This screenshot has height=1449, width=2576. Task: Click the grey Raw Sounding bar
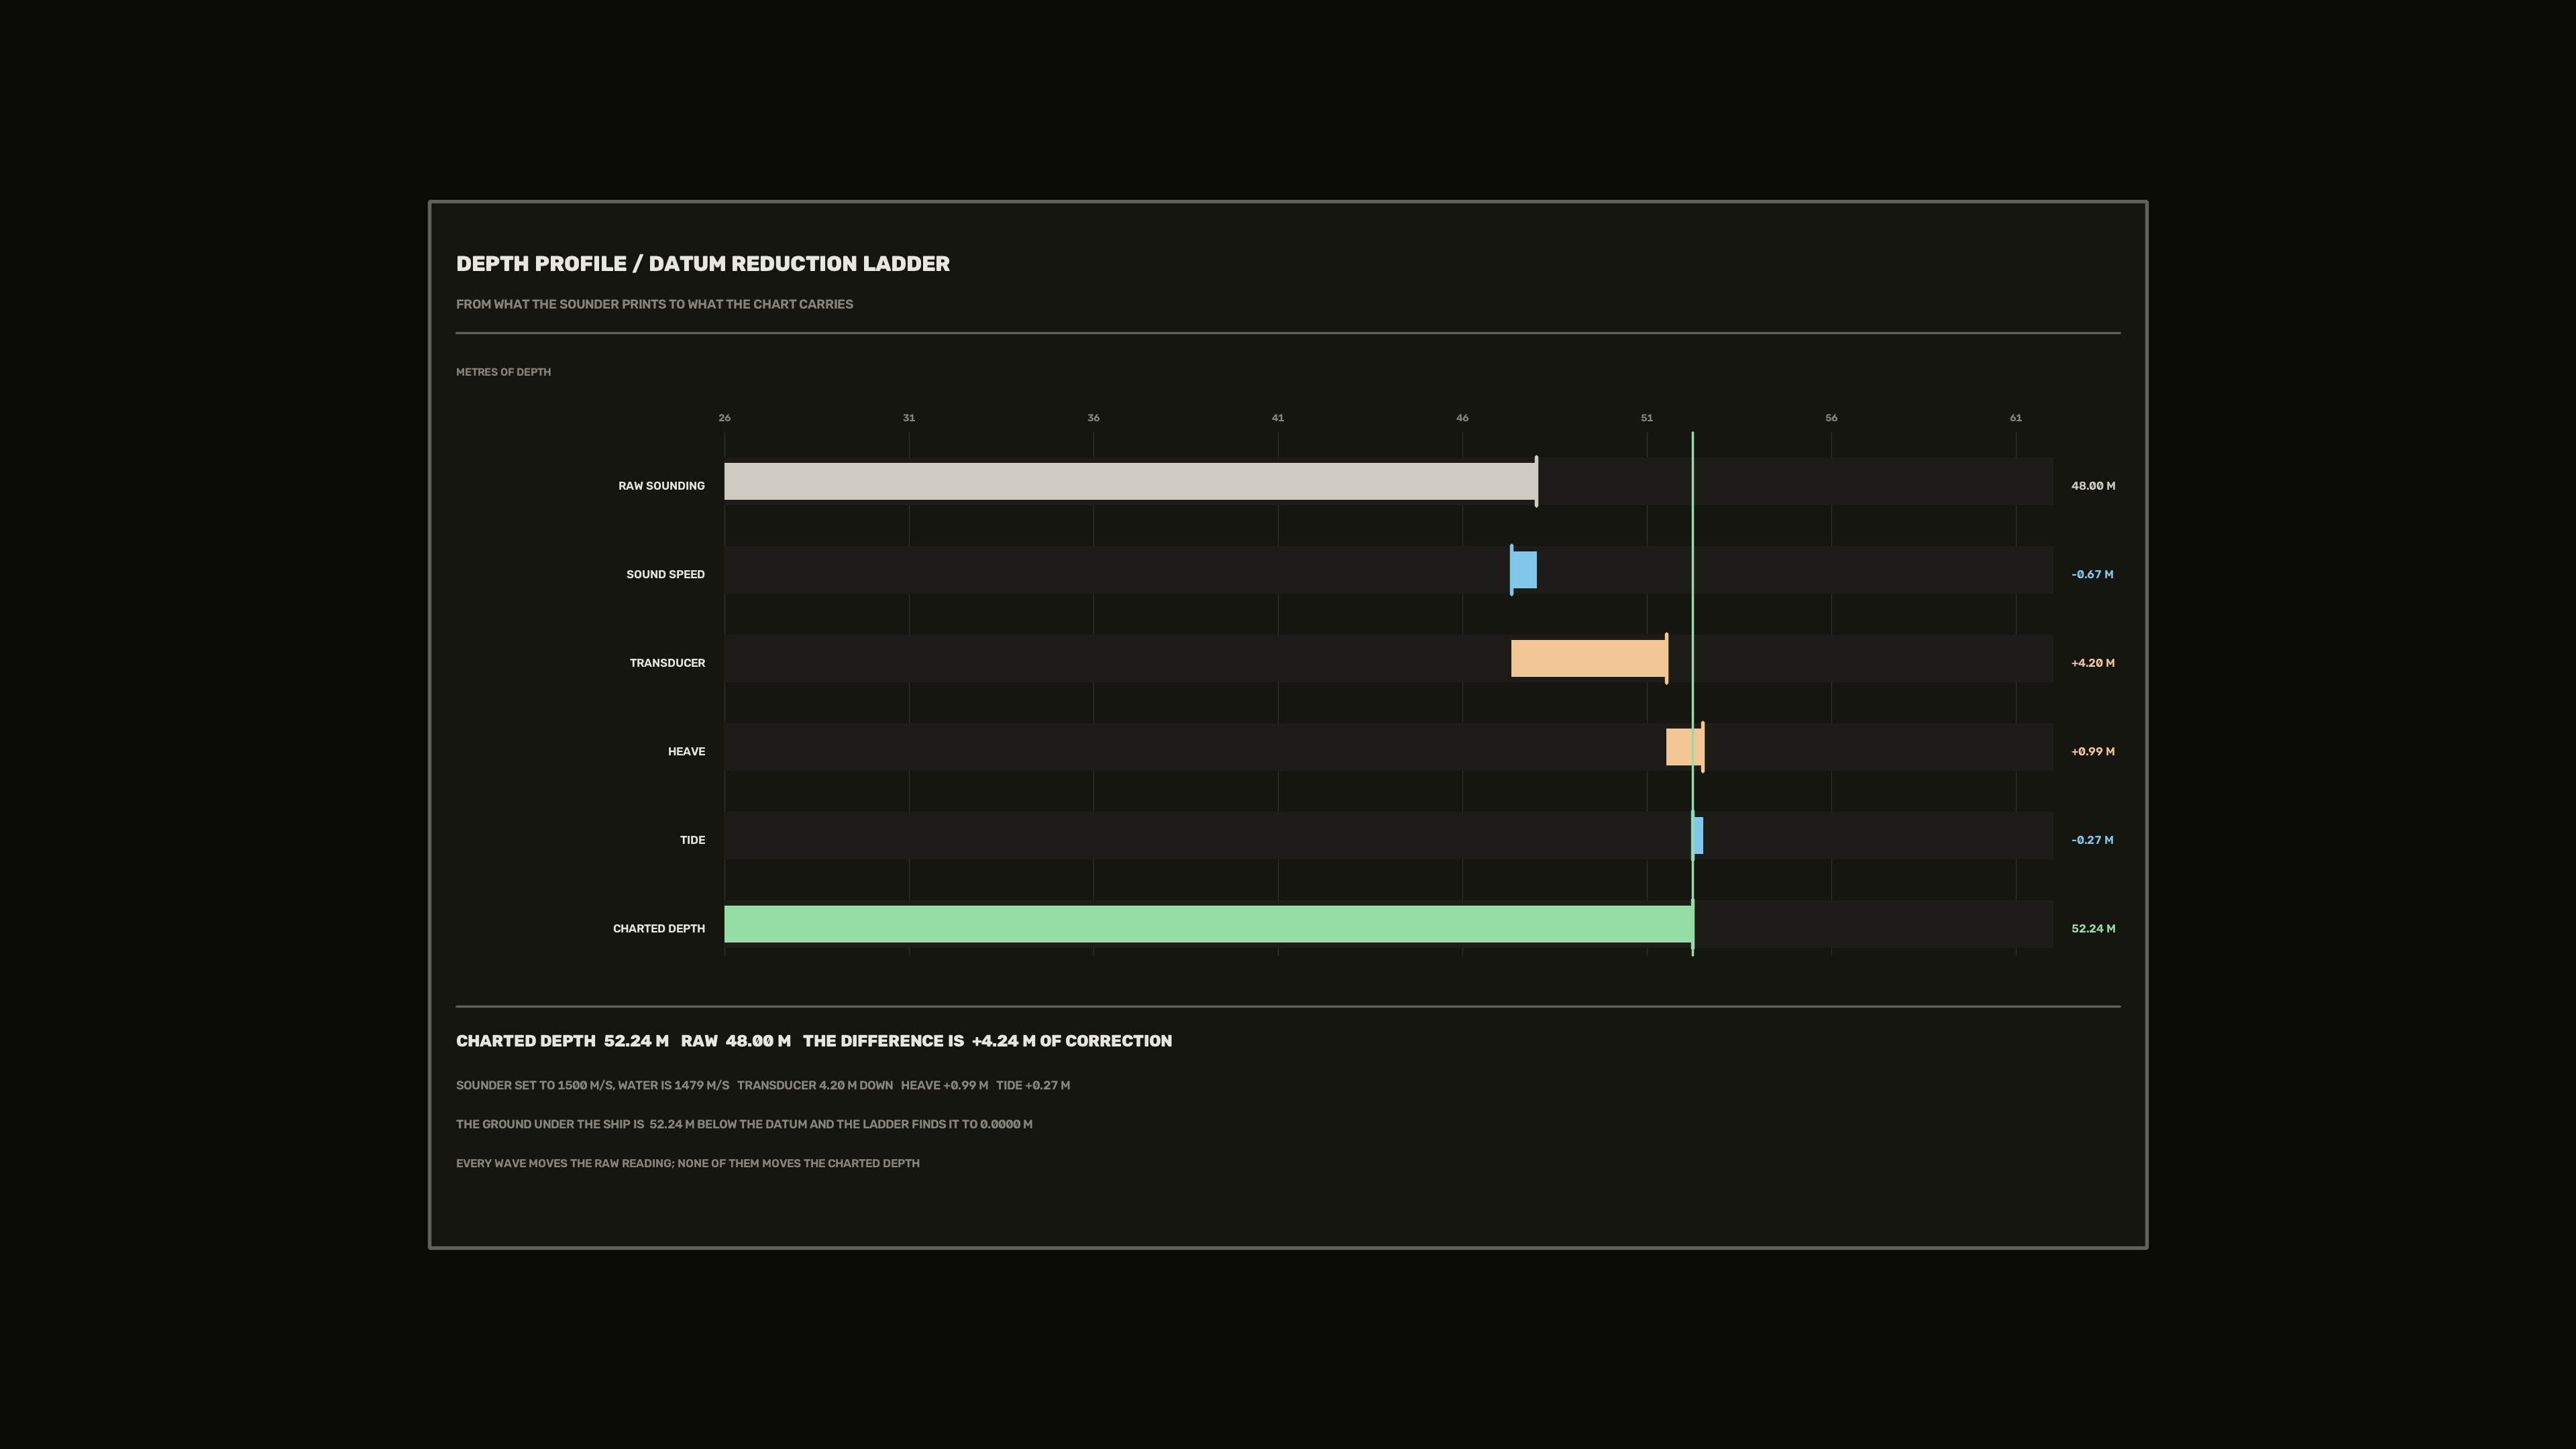tap(1130, 481)
